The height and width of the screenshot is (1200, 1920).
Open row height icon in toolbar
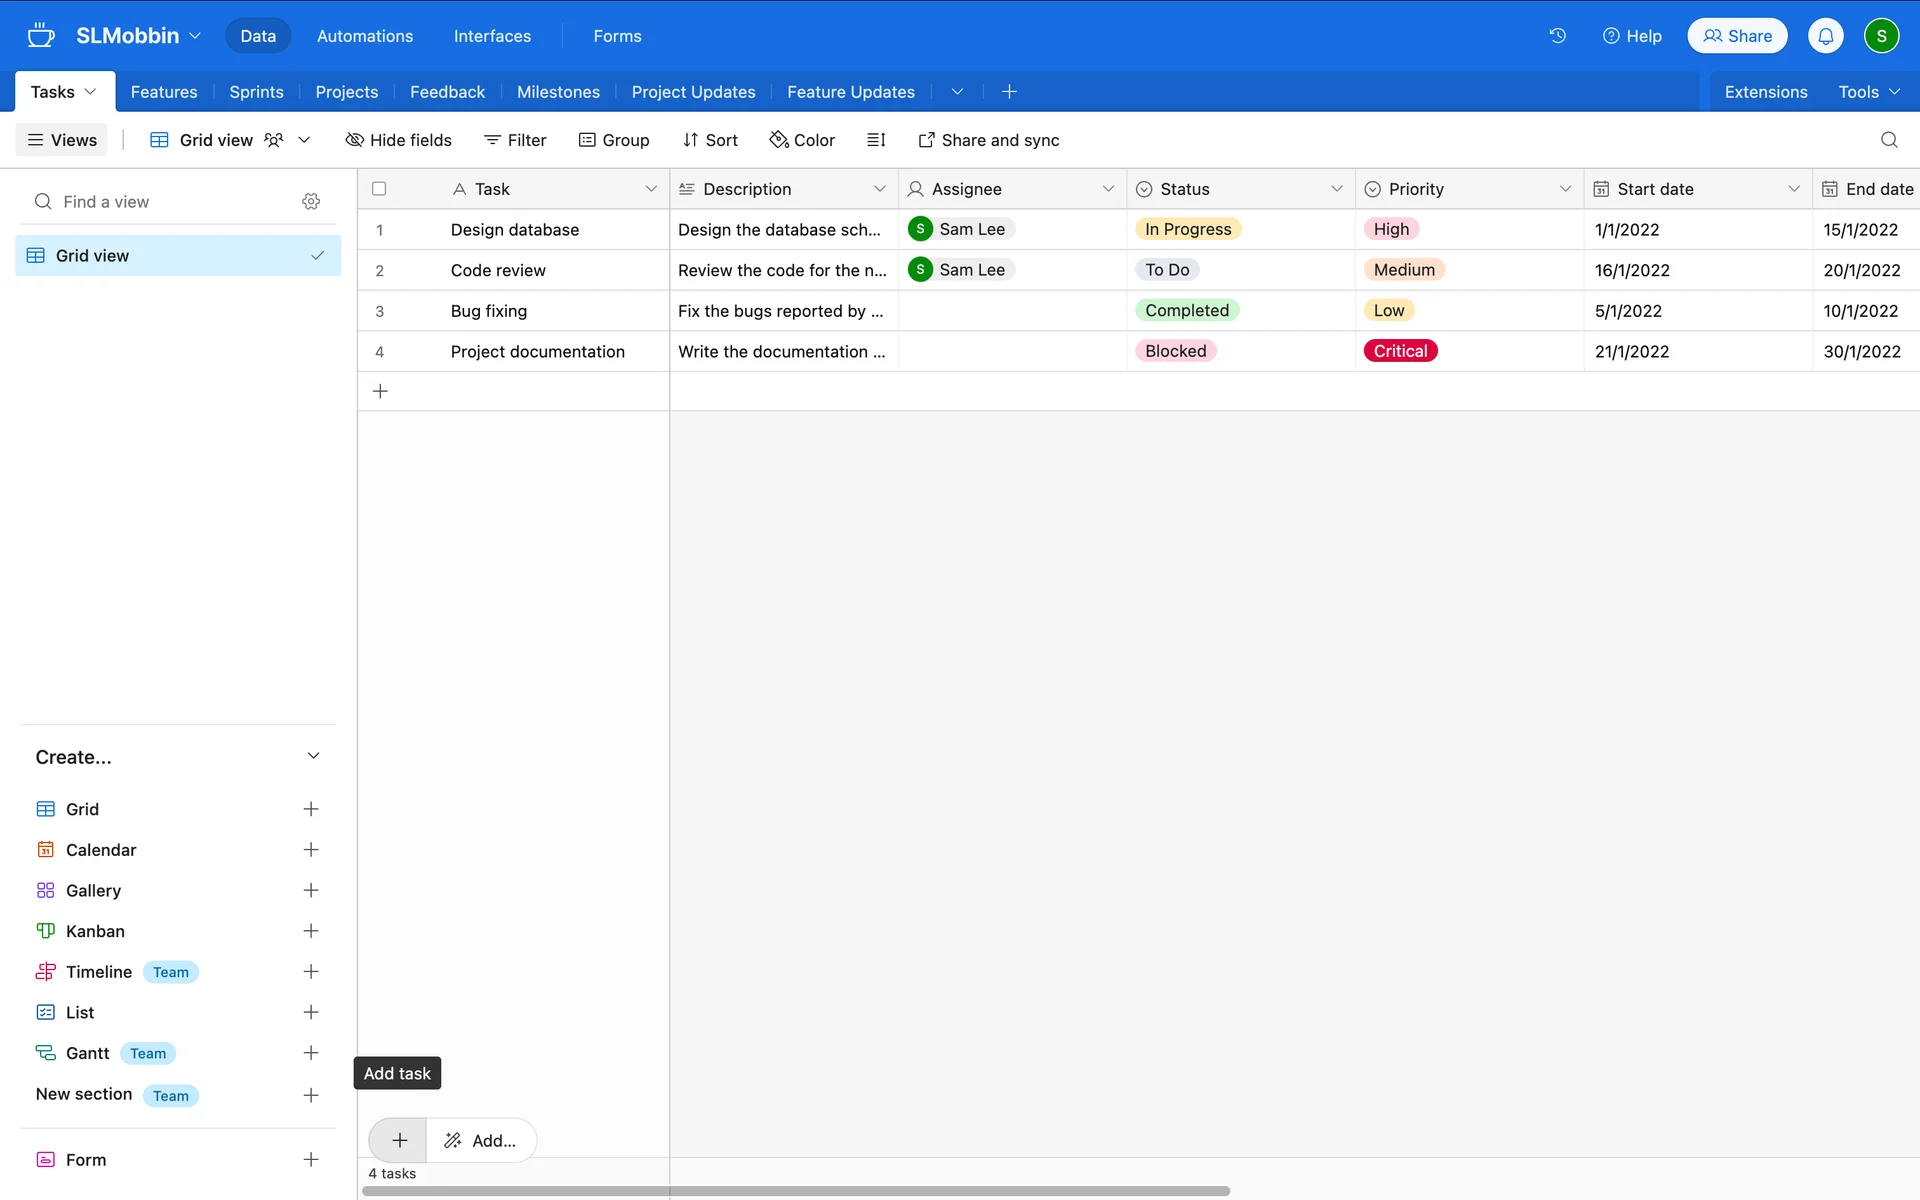coord(876,140)
